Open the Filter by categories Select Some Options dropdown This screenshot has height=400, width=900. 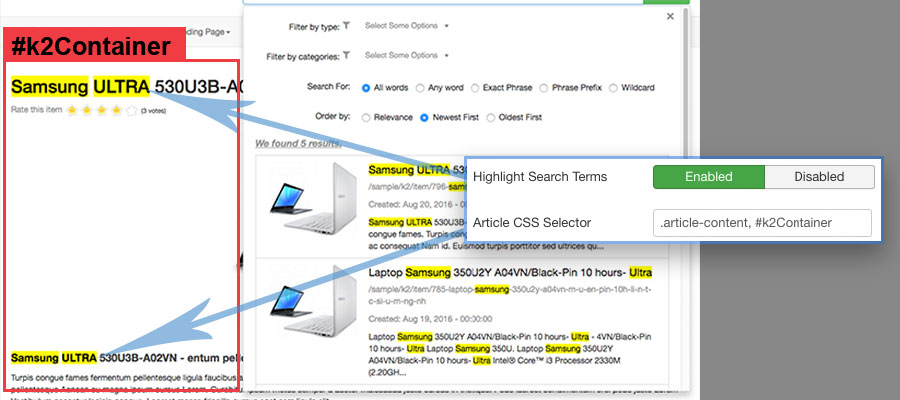[x=406, y=56]
